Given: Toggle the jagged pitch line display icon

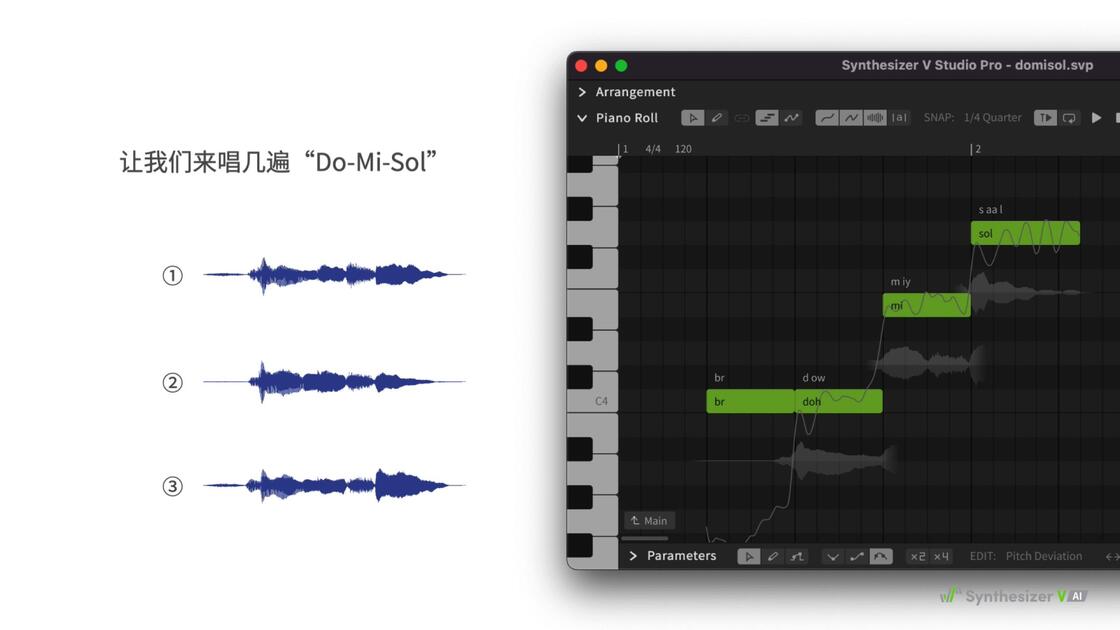Looking at the screenshot, I should pyautogui.click(x=851, y=118).
